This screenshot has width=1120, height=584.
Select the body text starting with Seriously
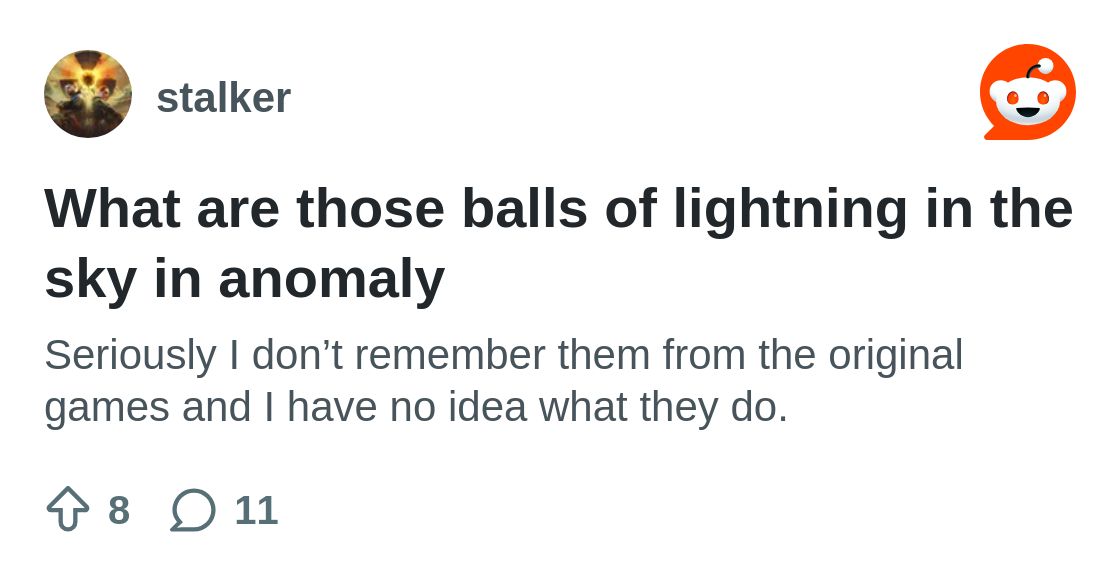point(504,381)
